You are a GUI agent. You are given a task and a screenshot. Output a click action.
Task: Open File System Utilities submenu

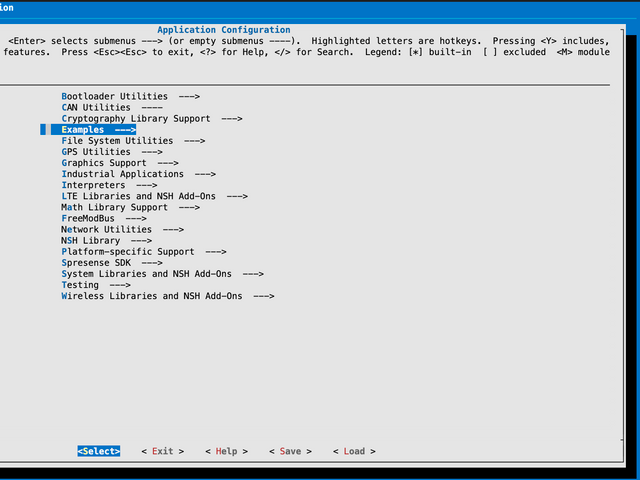click(x=133, y=141)
